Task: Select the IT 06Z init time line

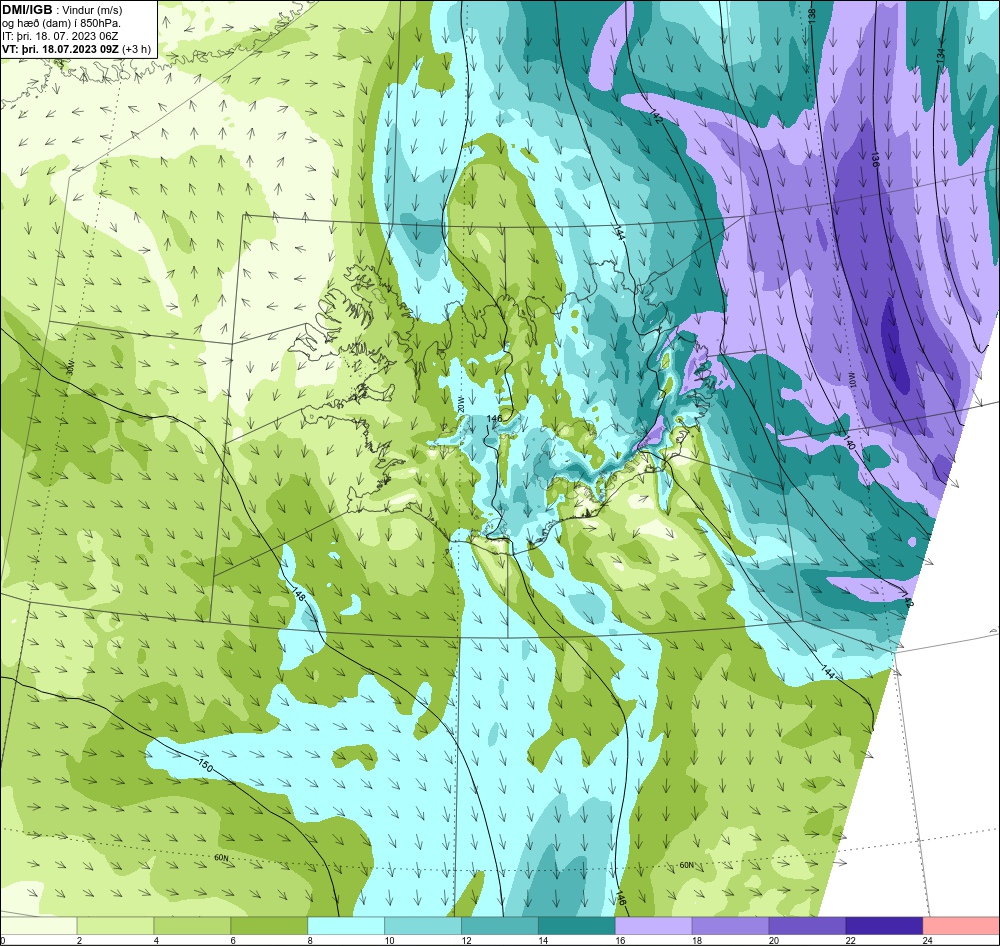Action: (62, 36)
